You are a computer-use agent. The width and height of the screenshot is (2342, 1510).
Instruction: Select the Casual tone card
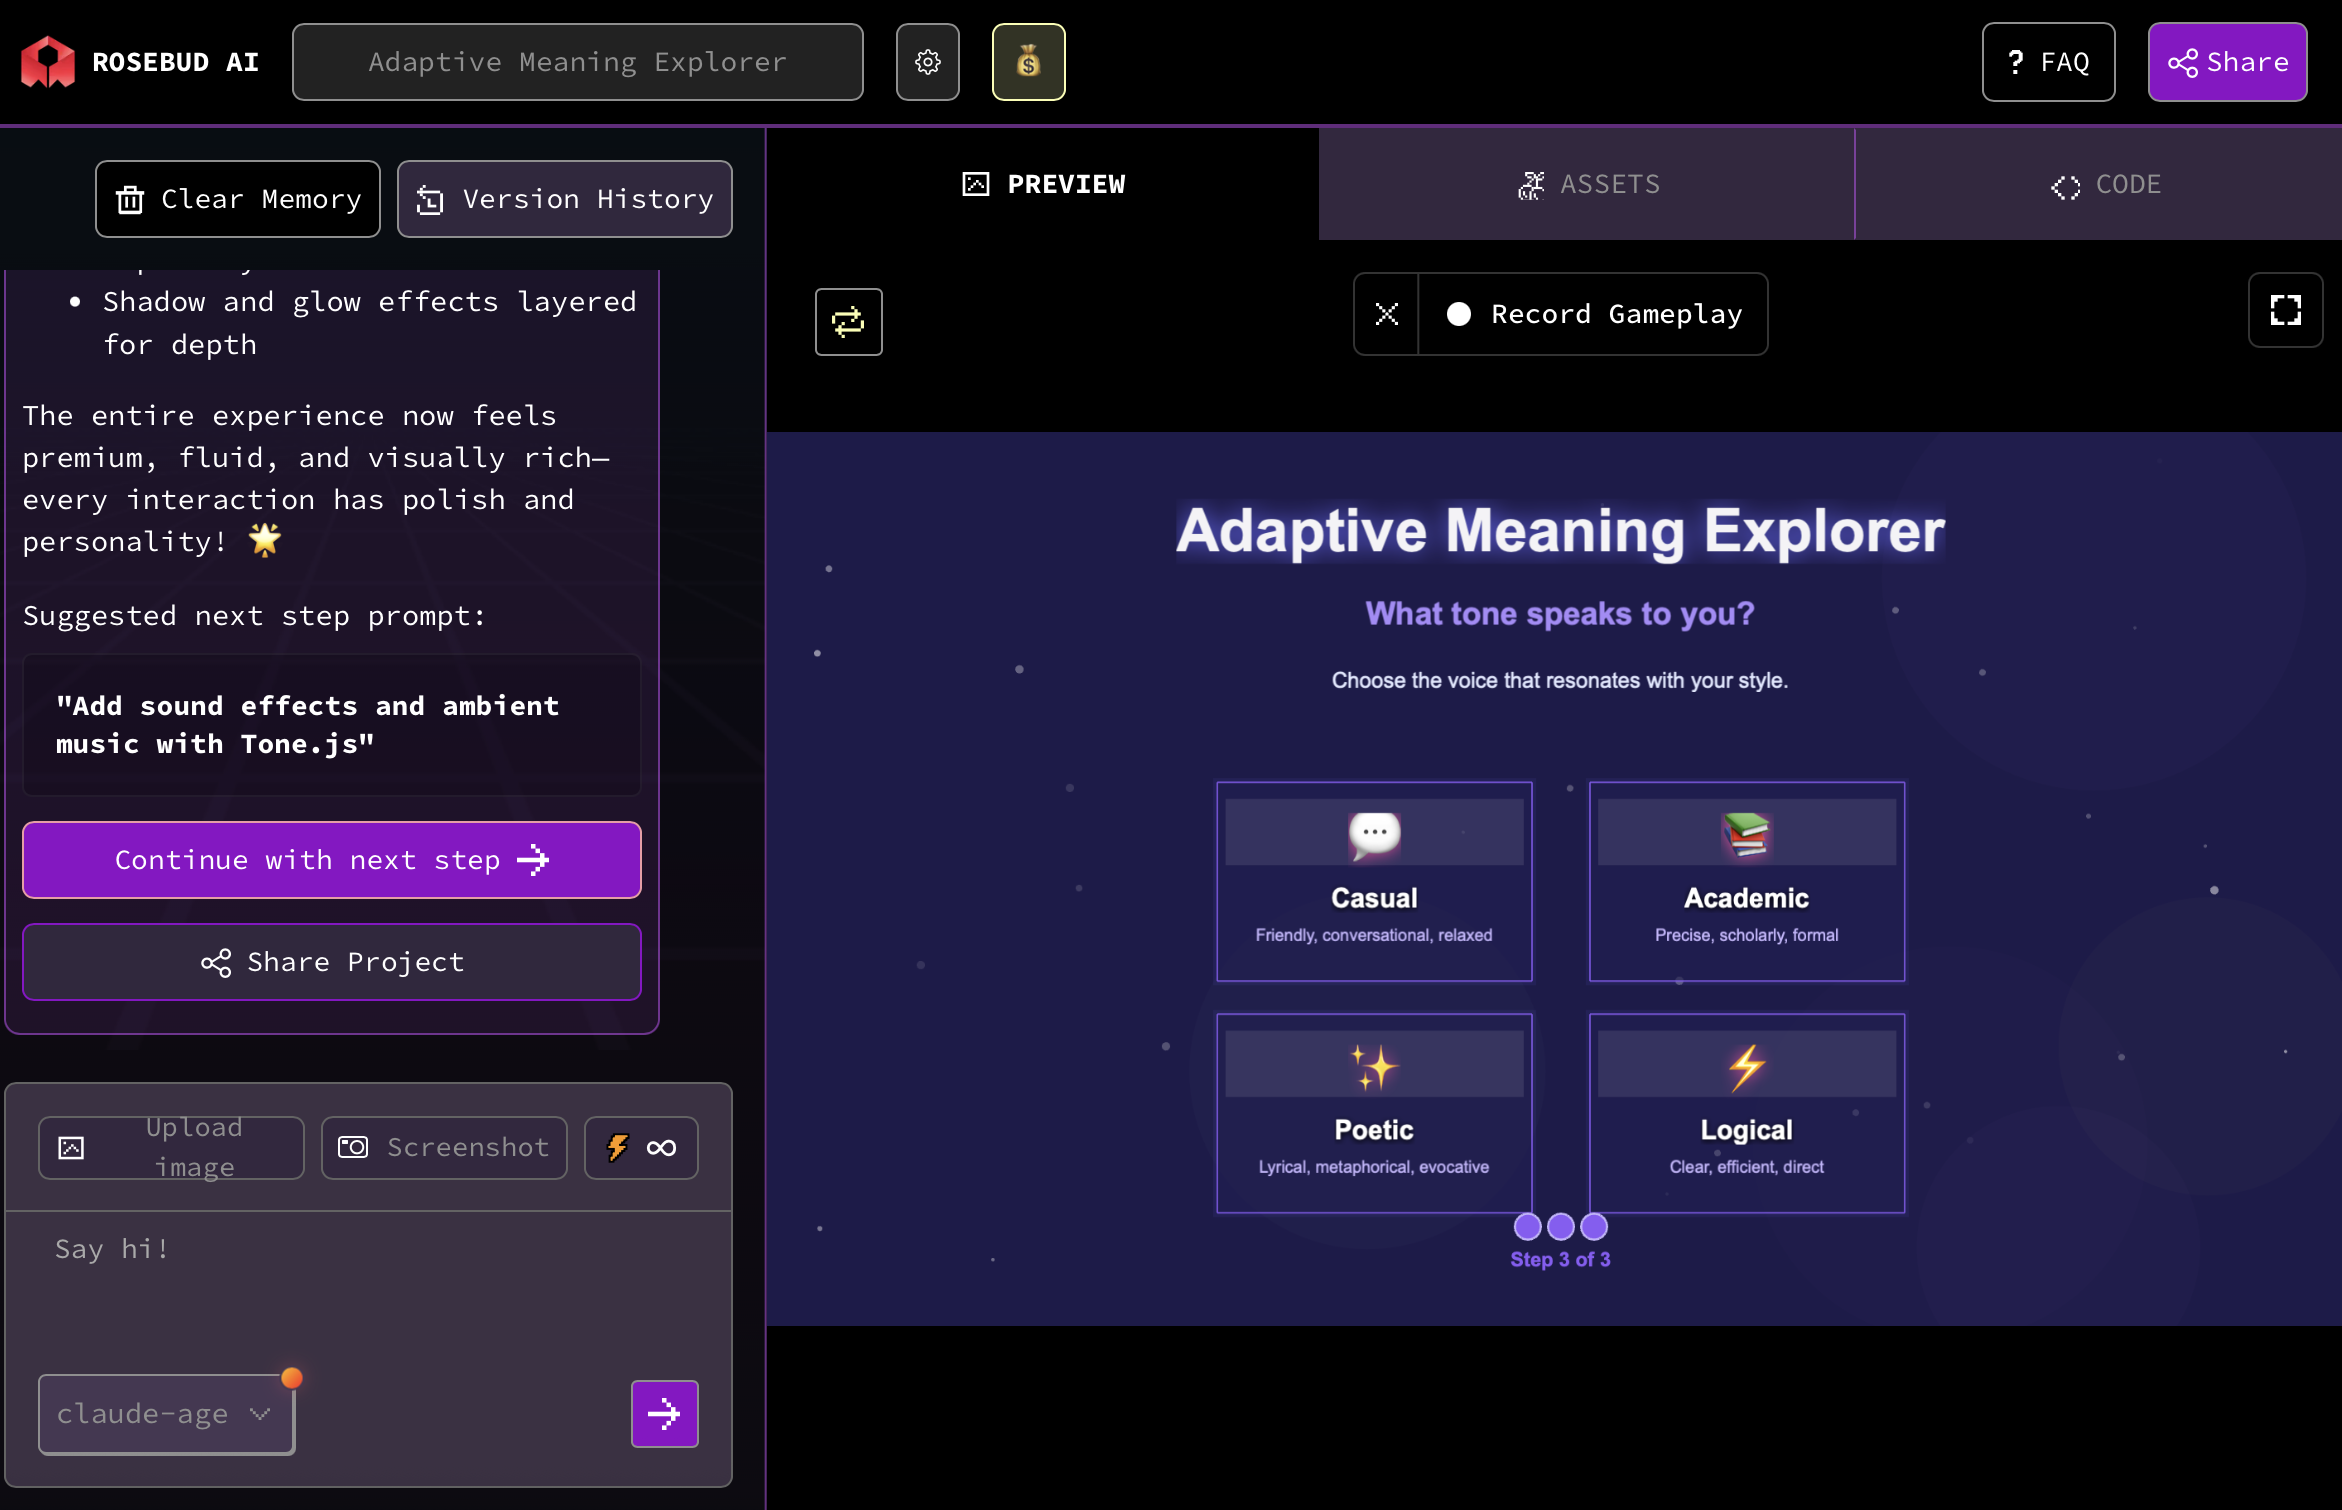[1373, 881]
